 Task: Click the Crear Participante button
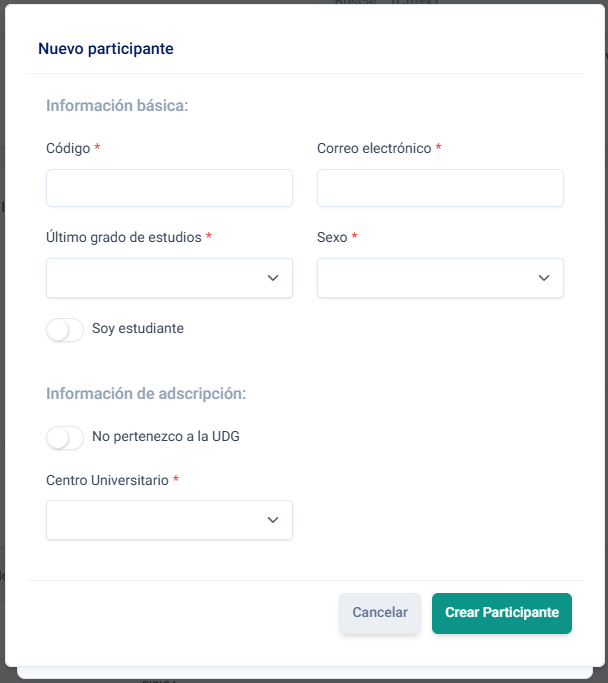tap(502, 613)
